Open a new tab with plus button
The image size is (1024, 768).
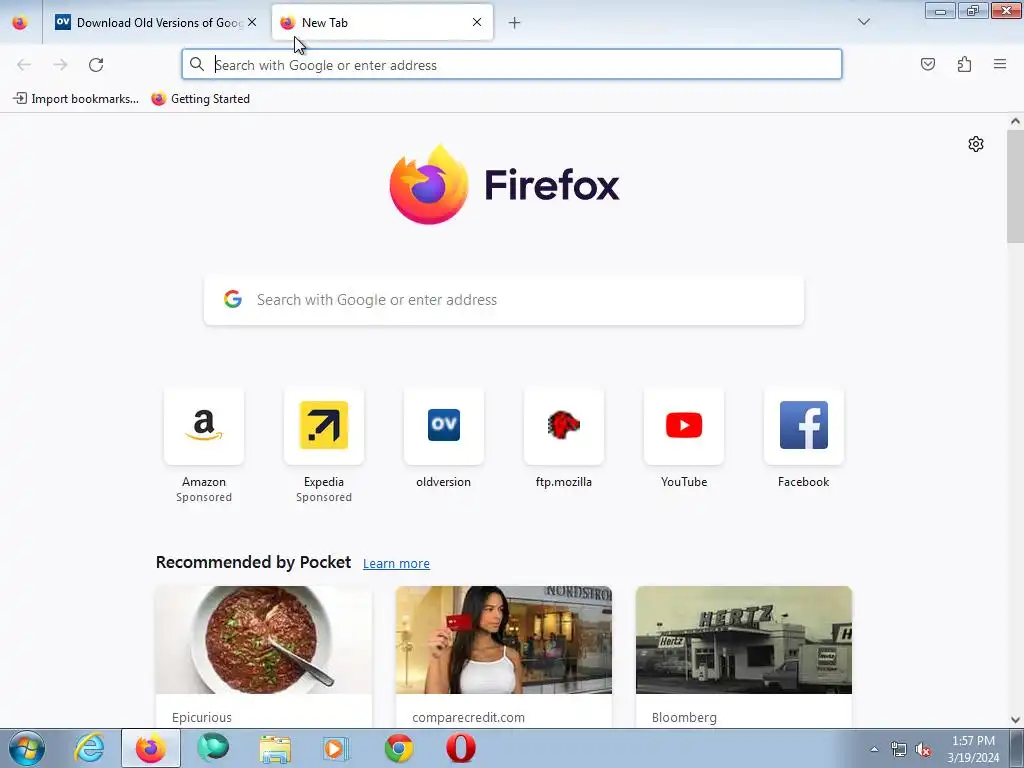pyautogui.click(x=515, y=23)
